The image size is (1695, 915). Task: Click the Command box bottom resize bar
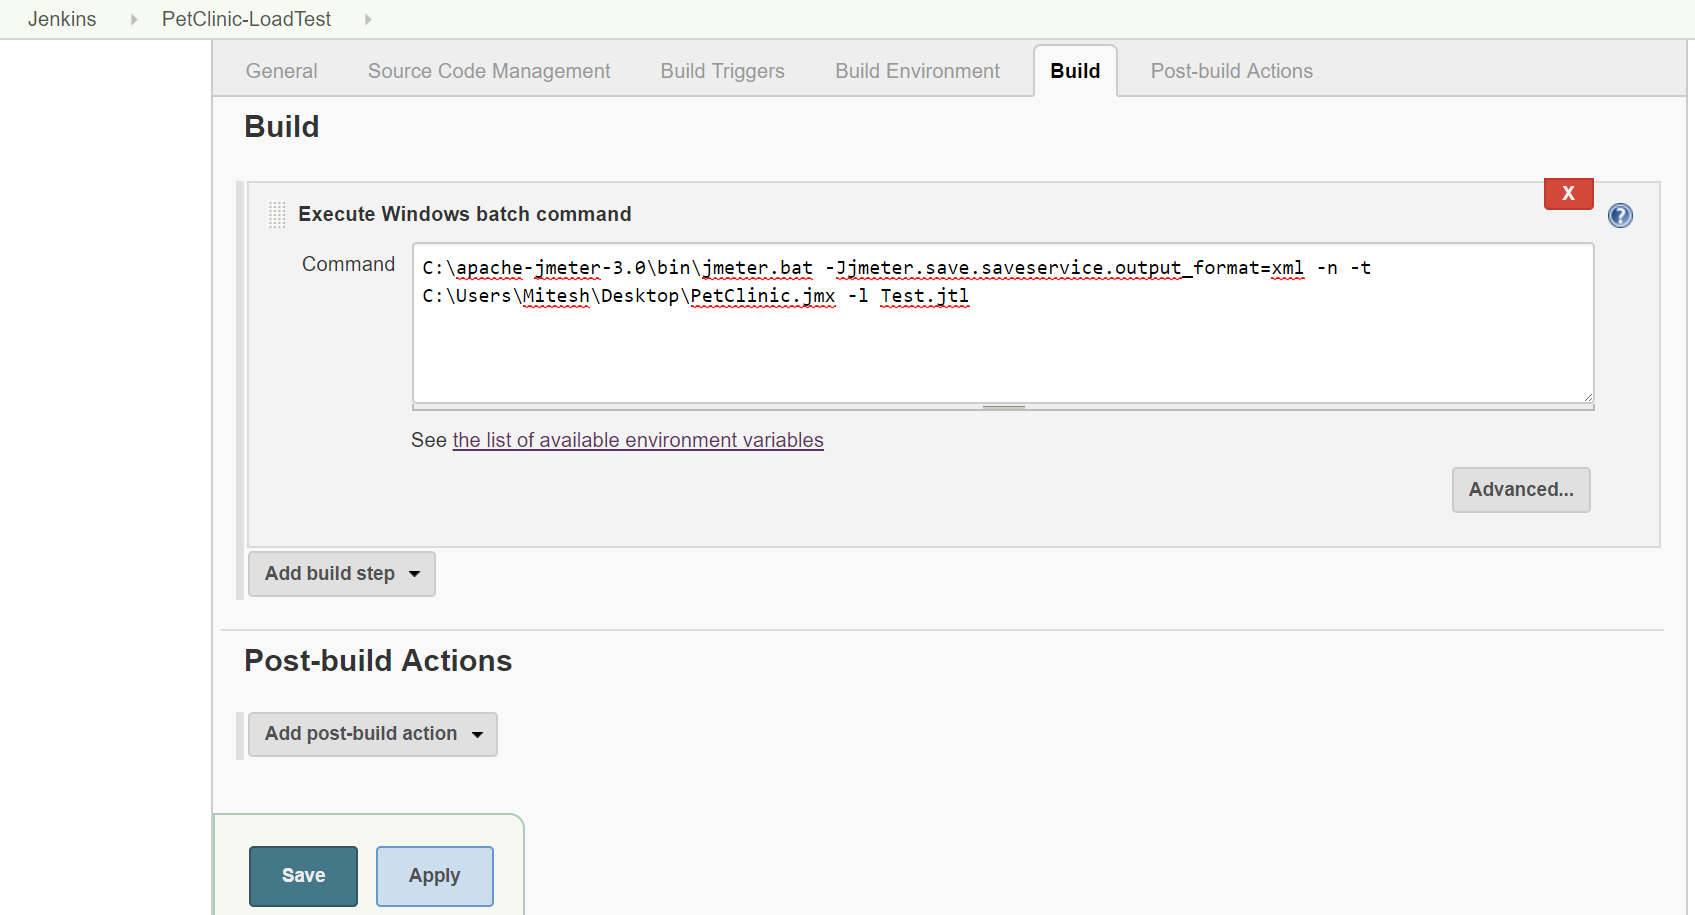tap(1003, 407)
